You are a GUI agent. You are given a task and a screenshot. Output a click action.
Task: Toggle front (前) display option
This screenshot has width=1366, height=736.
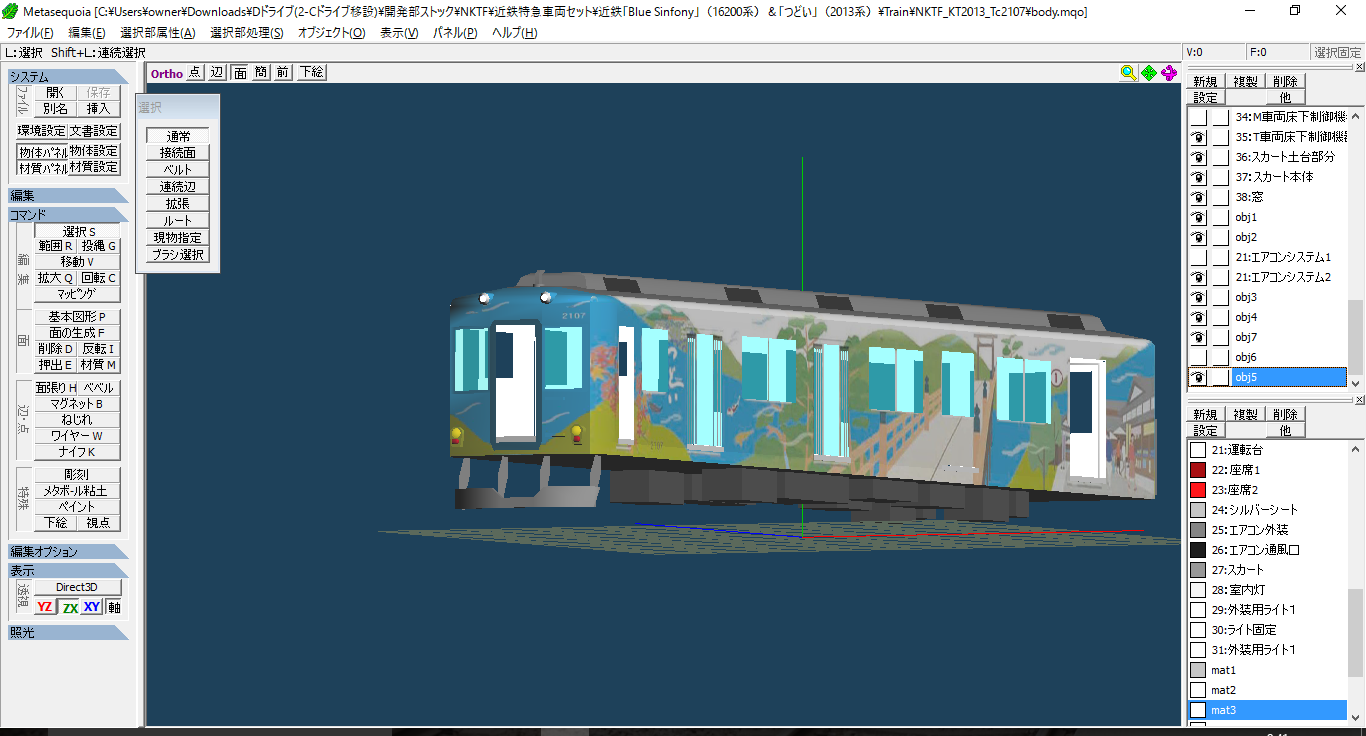pyautogui.click(x=283, y=72)
